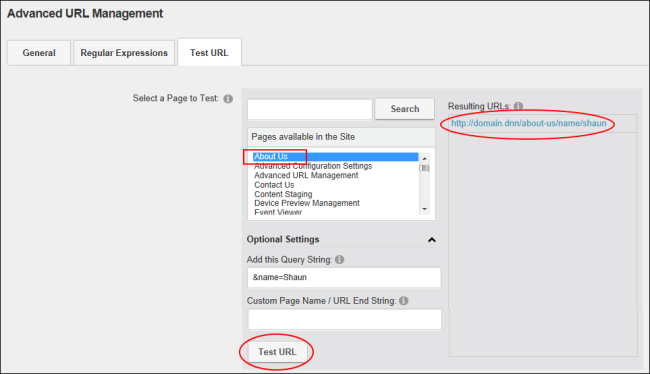Click the Search button
Screen dimensions: 650x374
pyautogui.click(x=405, y=109)
